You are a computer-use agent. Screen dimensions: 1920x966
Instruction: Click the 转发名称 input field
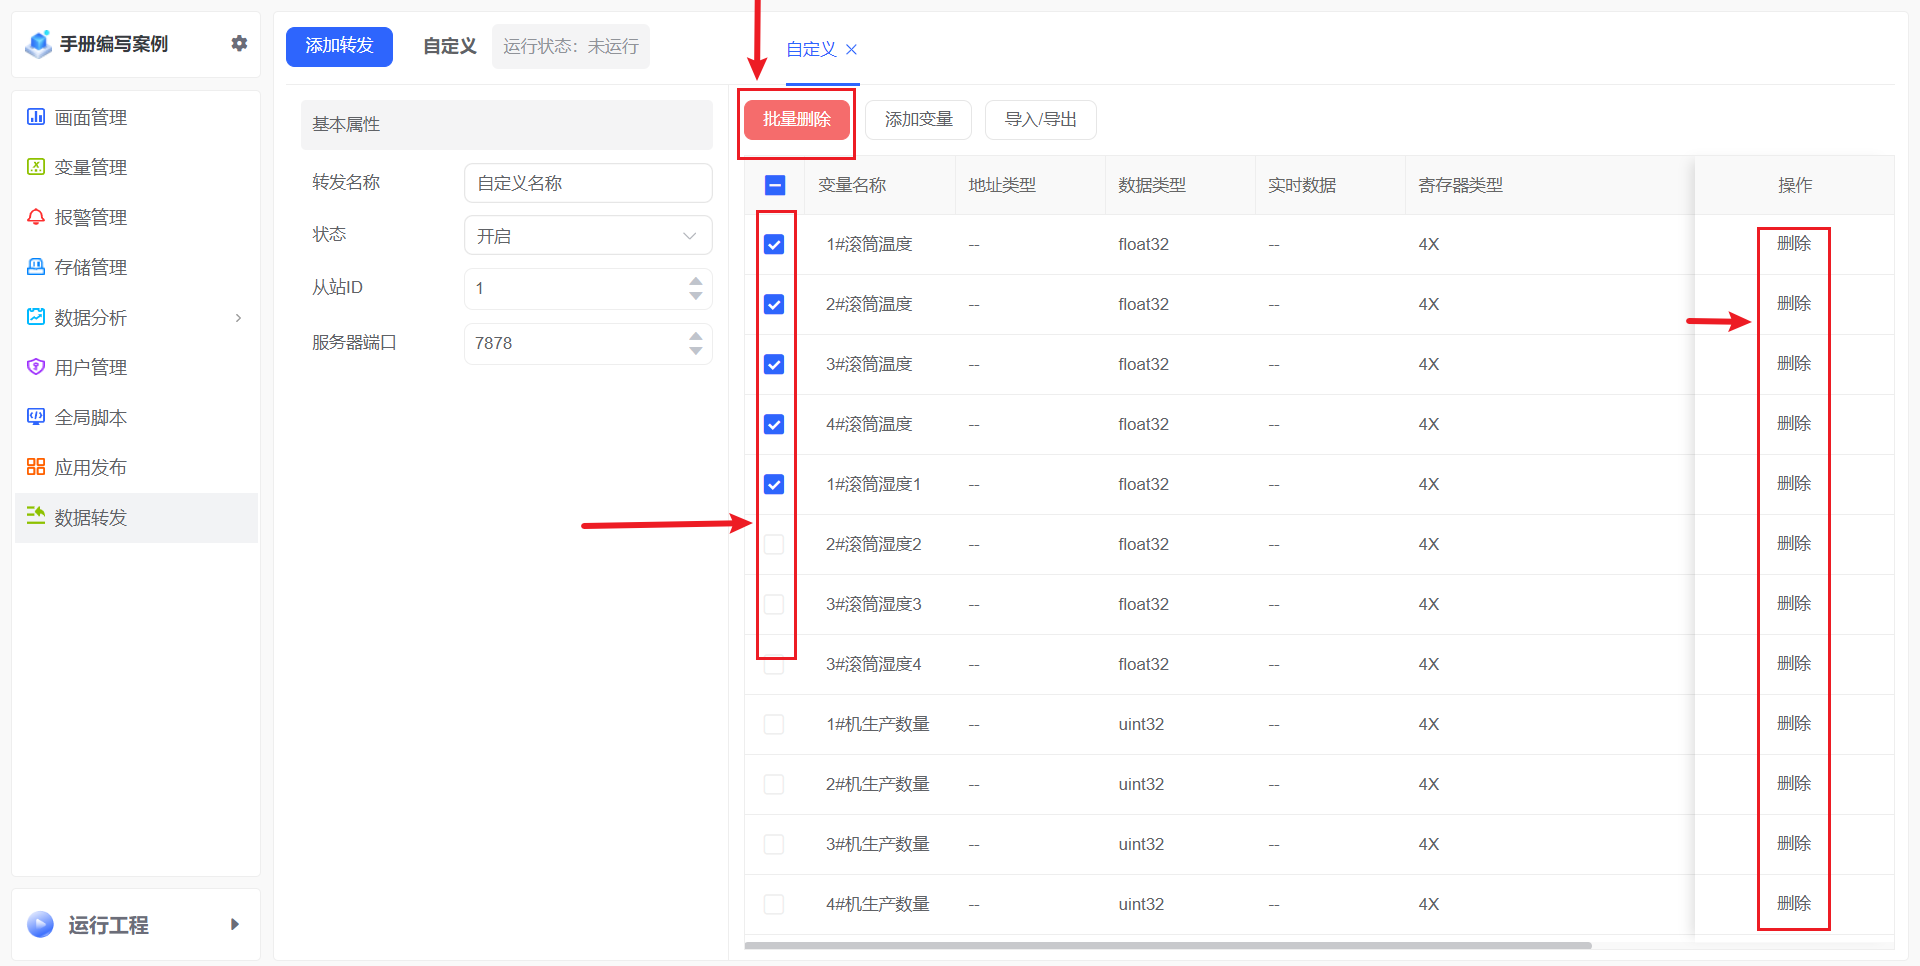[588, 183]
